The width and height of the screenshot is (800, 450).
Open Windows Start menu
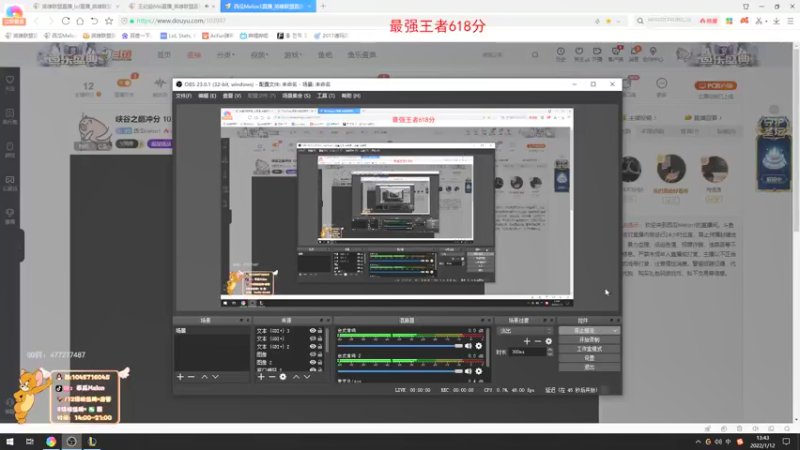click(x=10, y=441)
